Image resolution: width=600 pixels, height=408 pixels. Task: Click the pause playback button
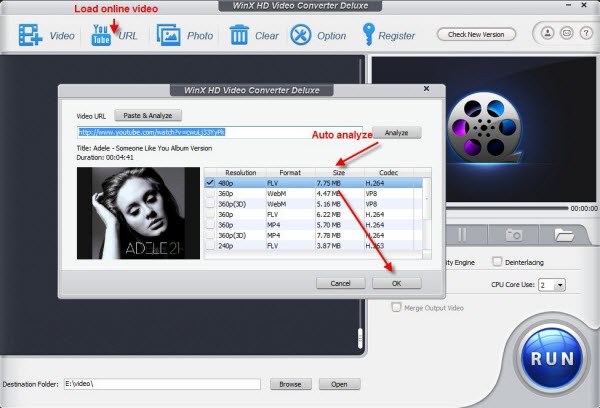(462, 235)
